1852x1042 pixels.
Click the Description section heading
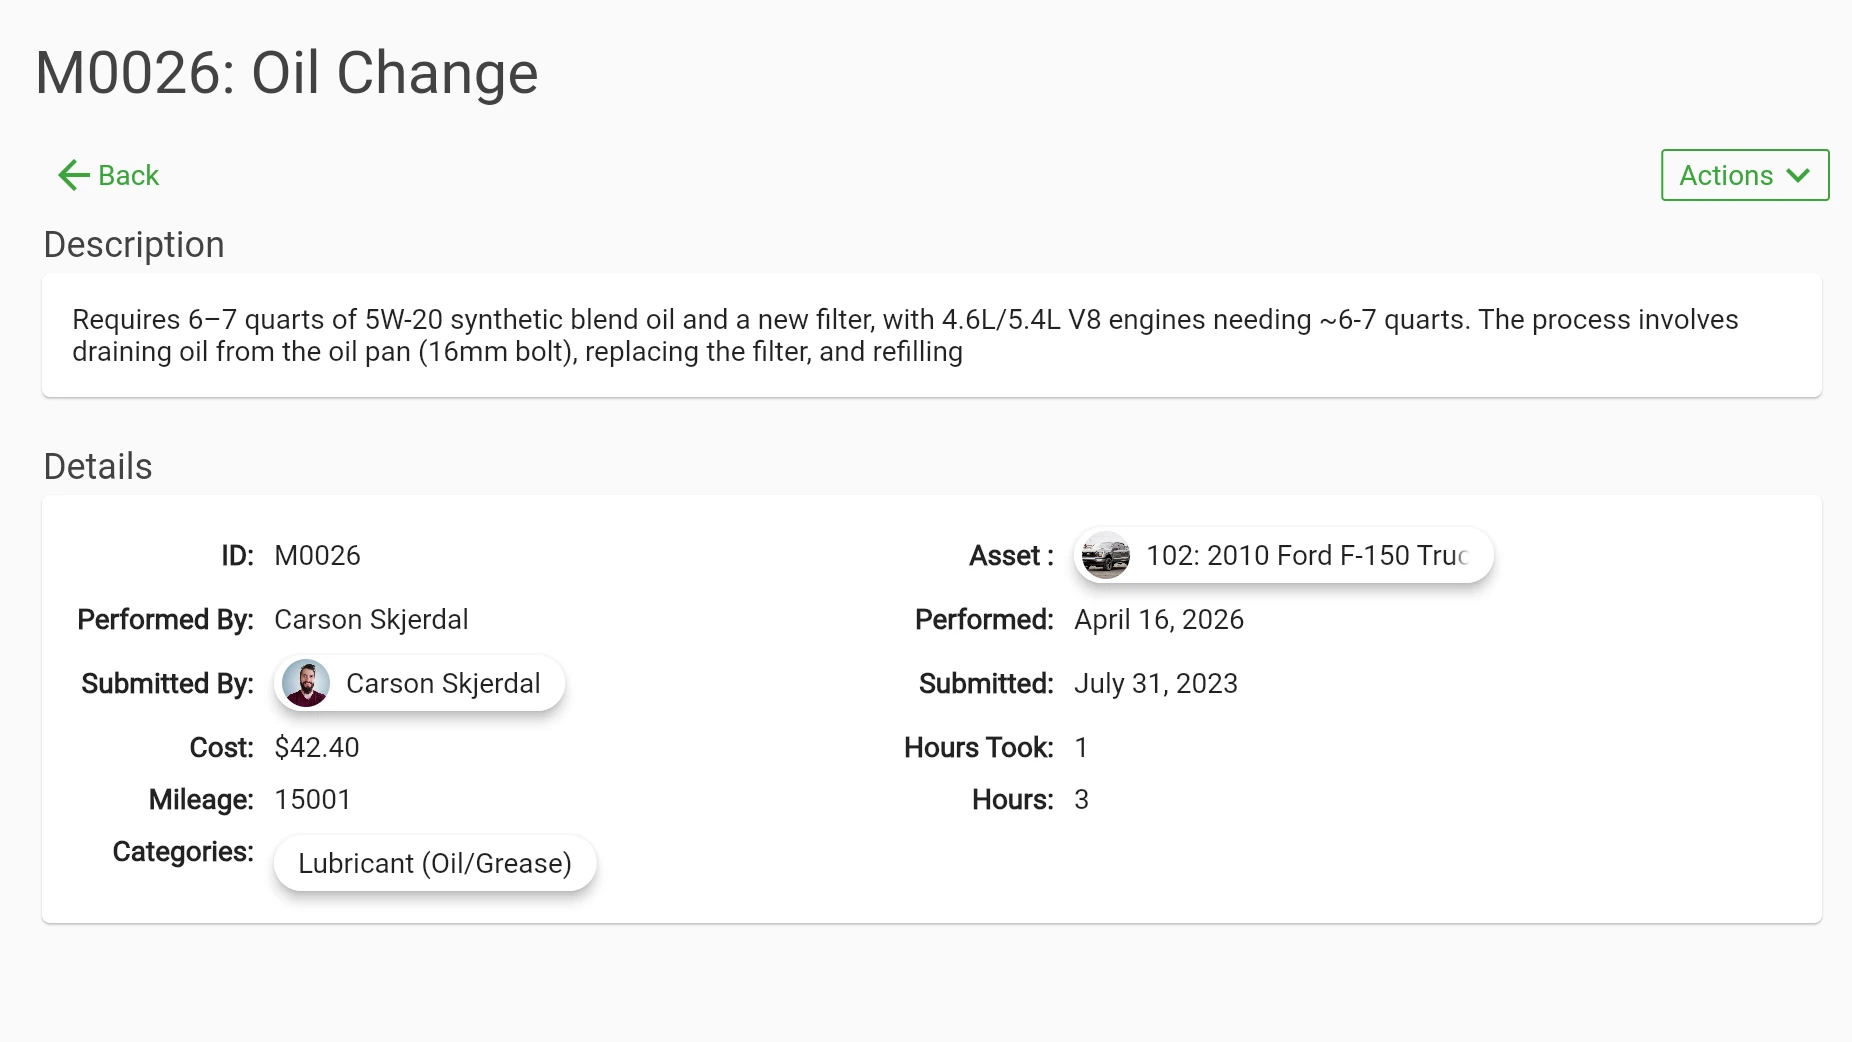(134, 245)
